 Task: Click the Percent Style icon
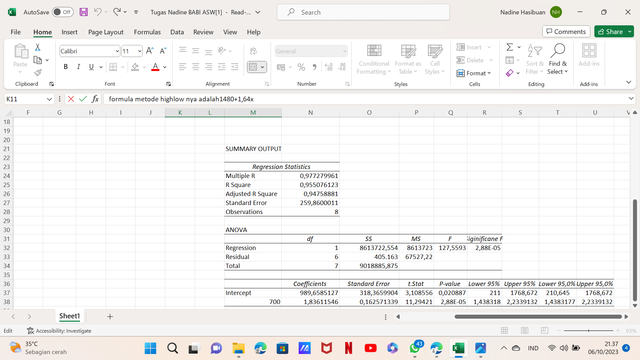tap(301, 67)
